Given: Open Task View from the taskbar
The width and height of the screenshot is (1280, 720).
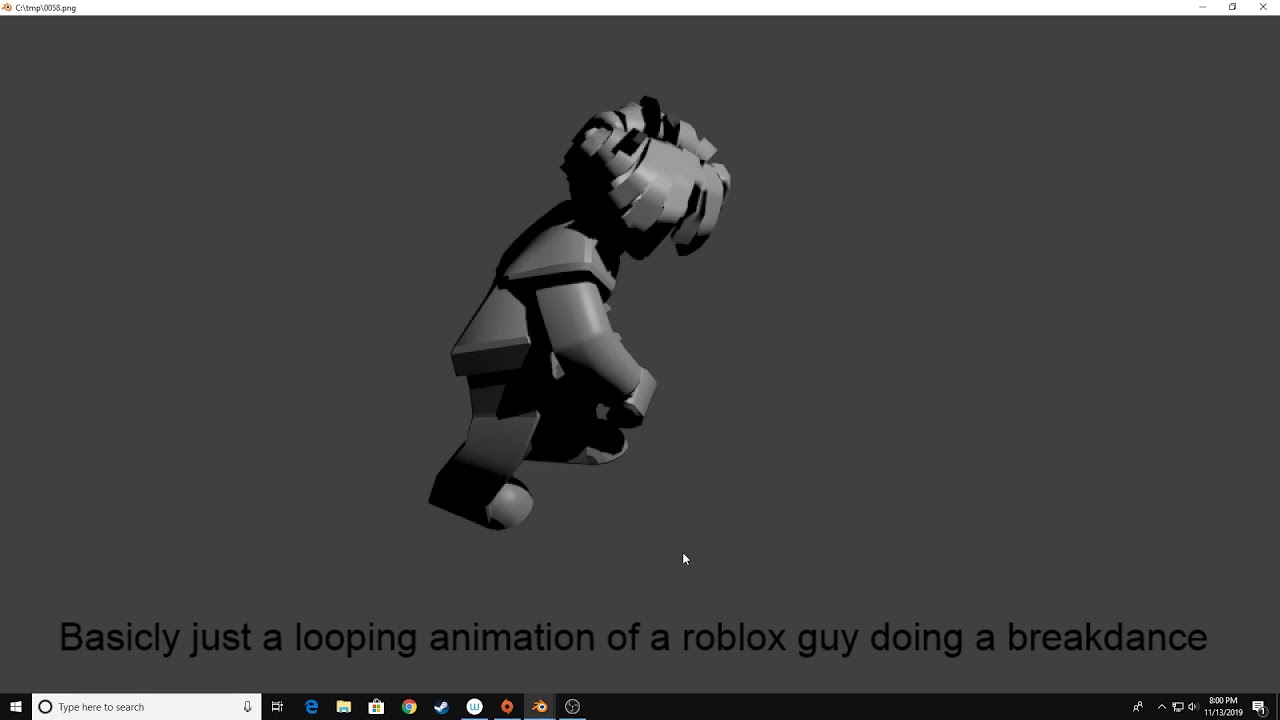Looking at the screenshot, I should [x=277, y=707].
